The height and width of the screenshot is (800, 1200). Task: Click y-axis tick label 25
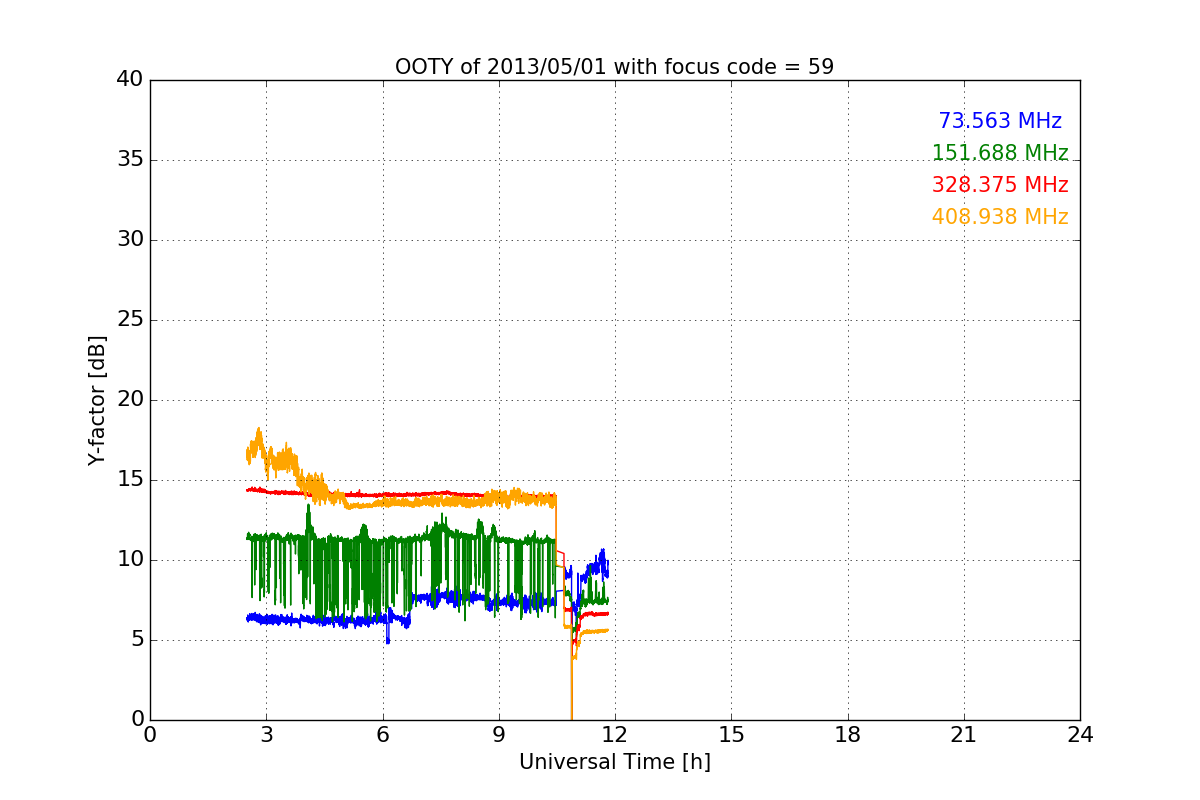[x=130, y=320]
